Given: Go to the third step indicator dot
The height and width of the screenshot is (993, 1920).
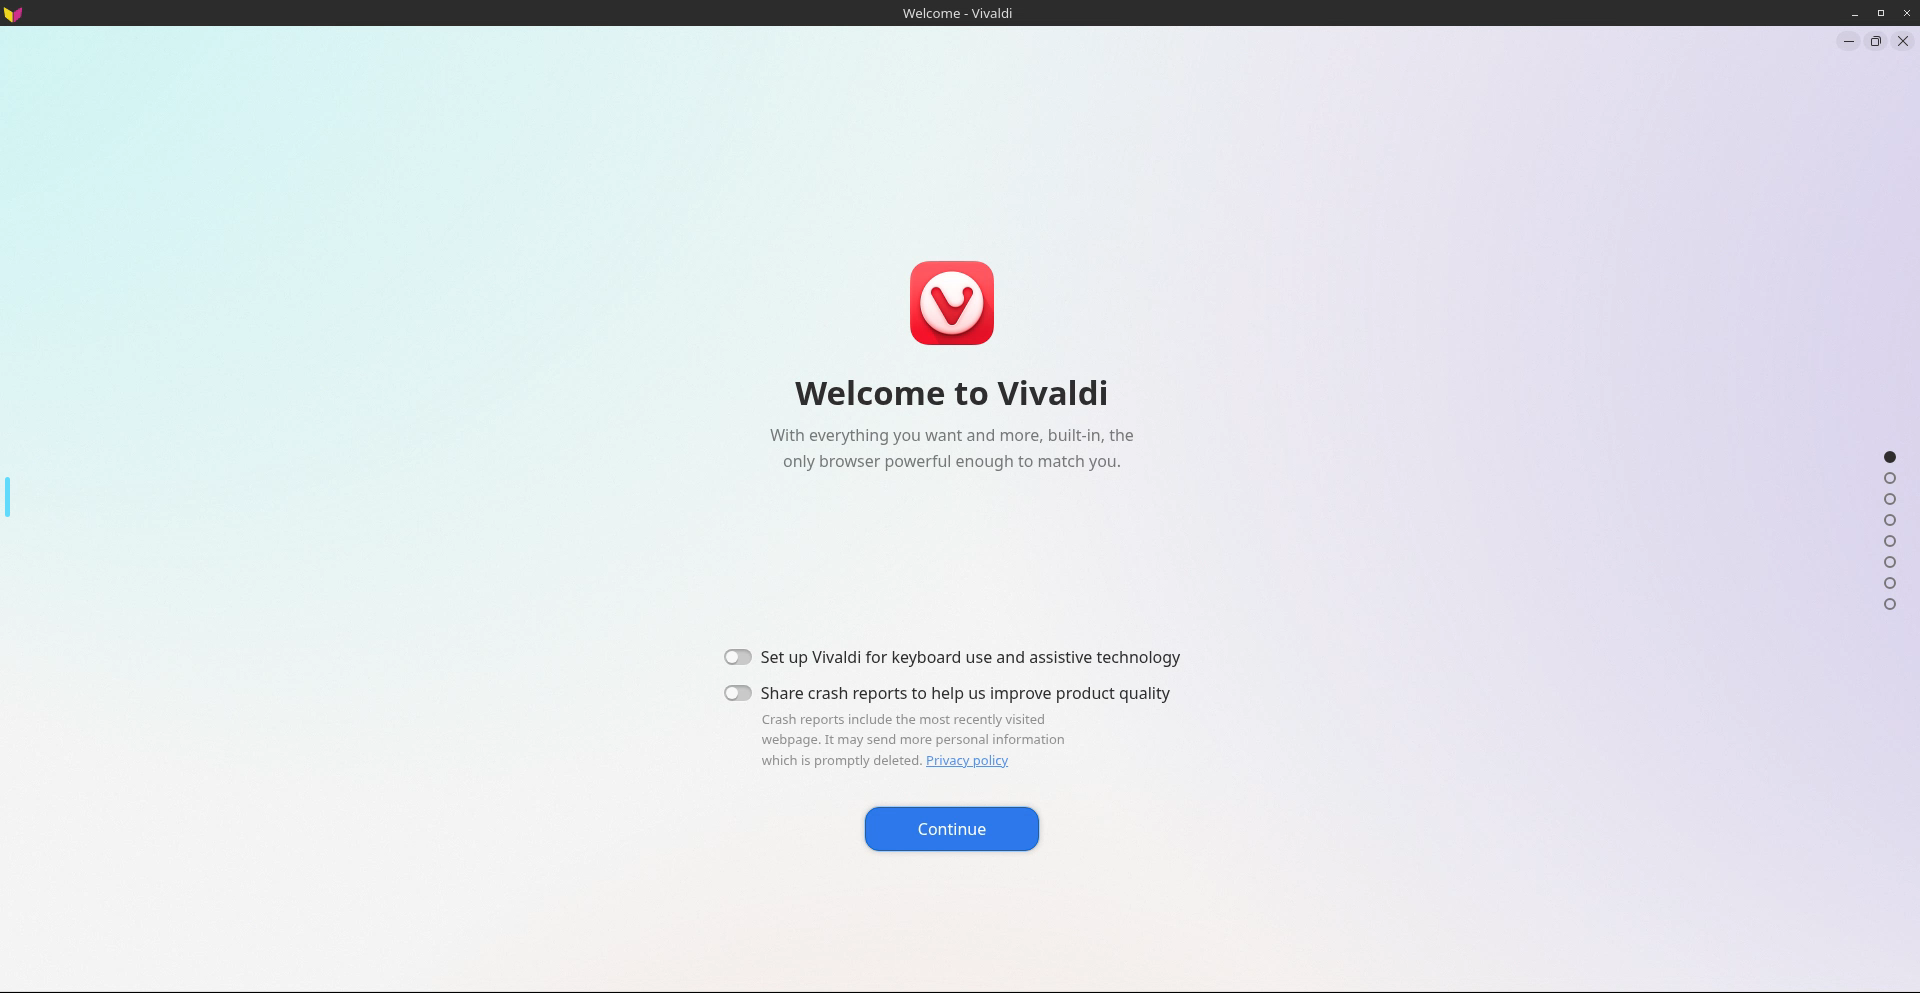Looking at the screenshot, I should (x=1890, y=499).
